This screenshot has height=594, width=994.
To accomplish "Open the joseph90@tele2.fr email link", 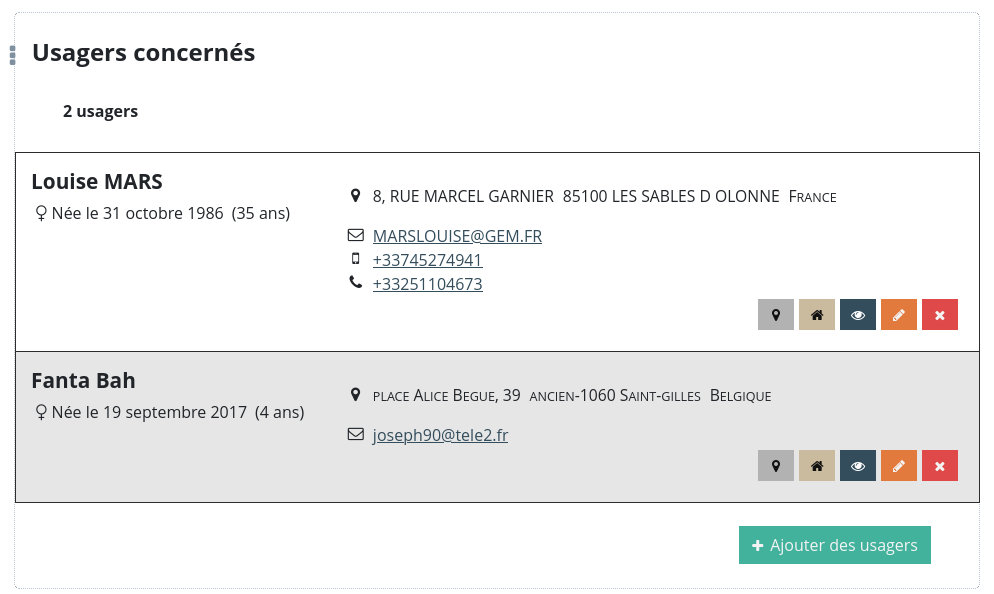I will click(440, 435).
